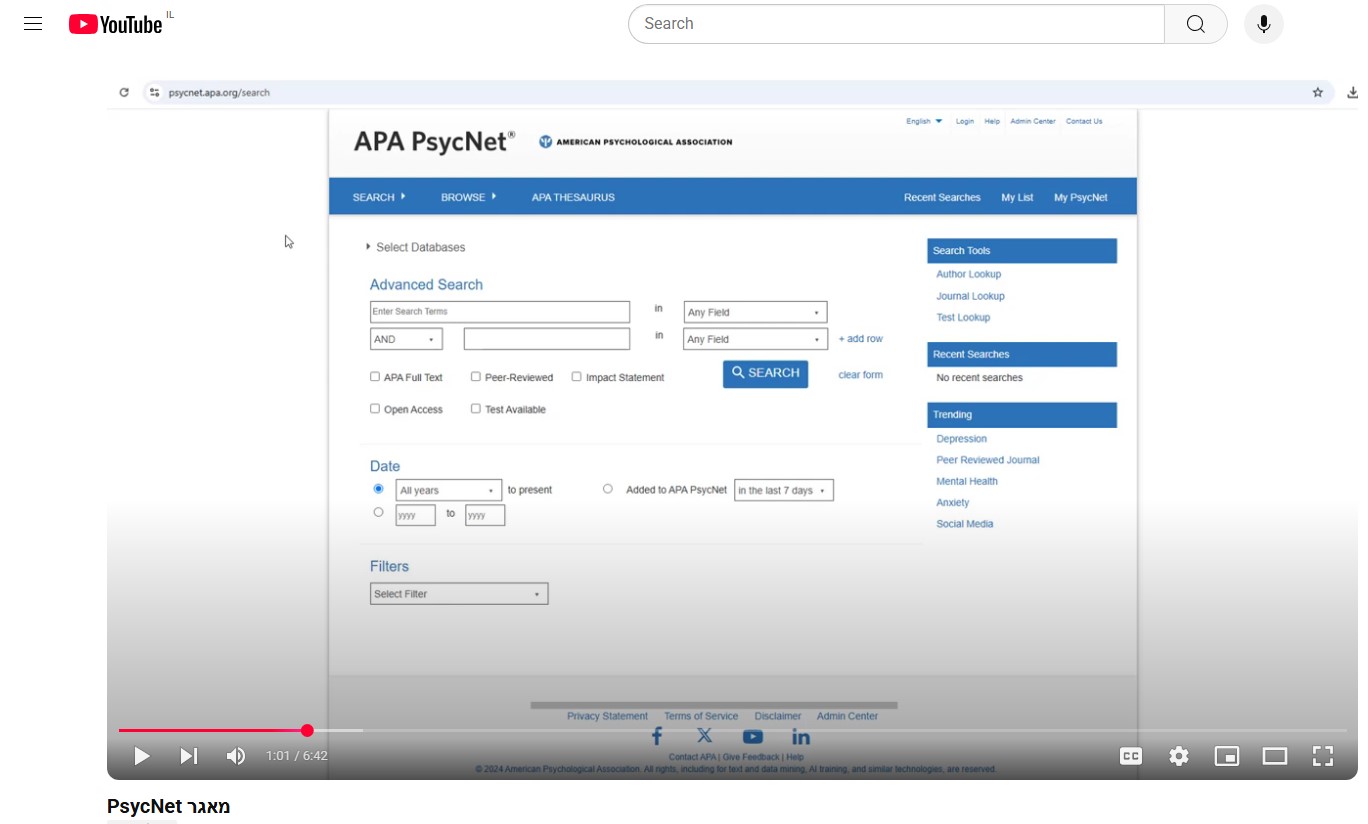Click the second search terms field
The height and width of the screenshot is (824, 1368).
(x=547, y=339)
